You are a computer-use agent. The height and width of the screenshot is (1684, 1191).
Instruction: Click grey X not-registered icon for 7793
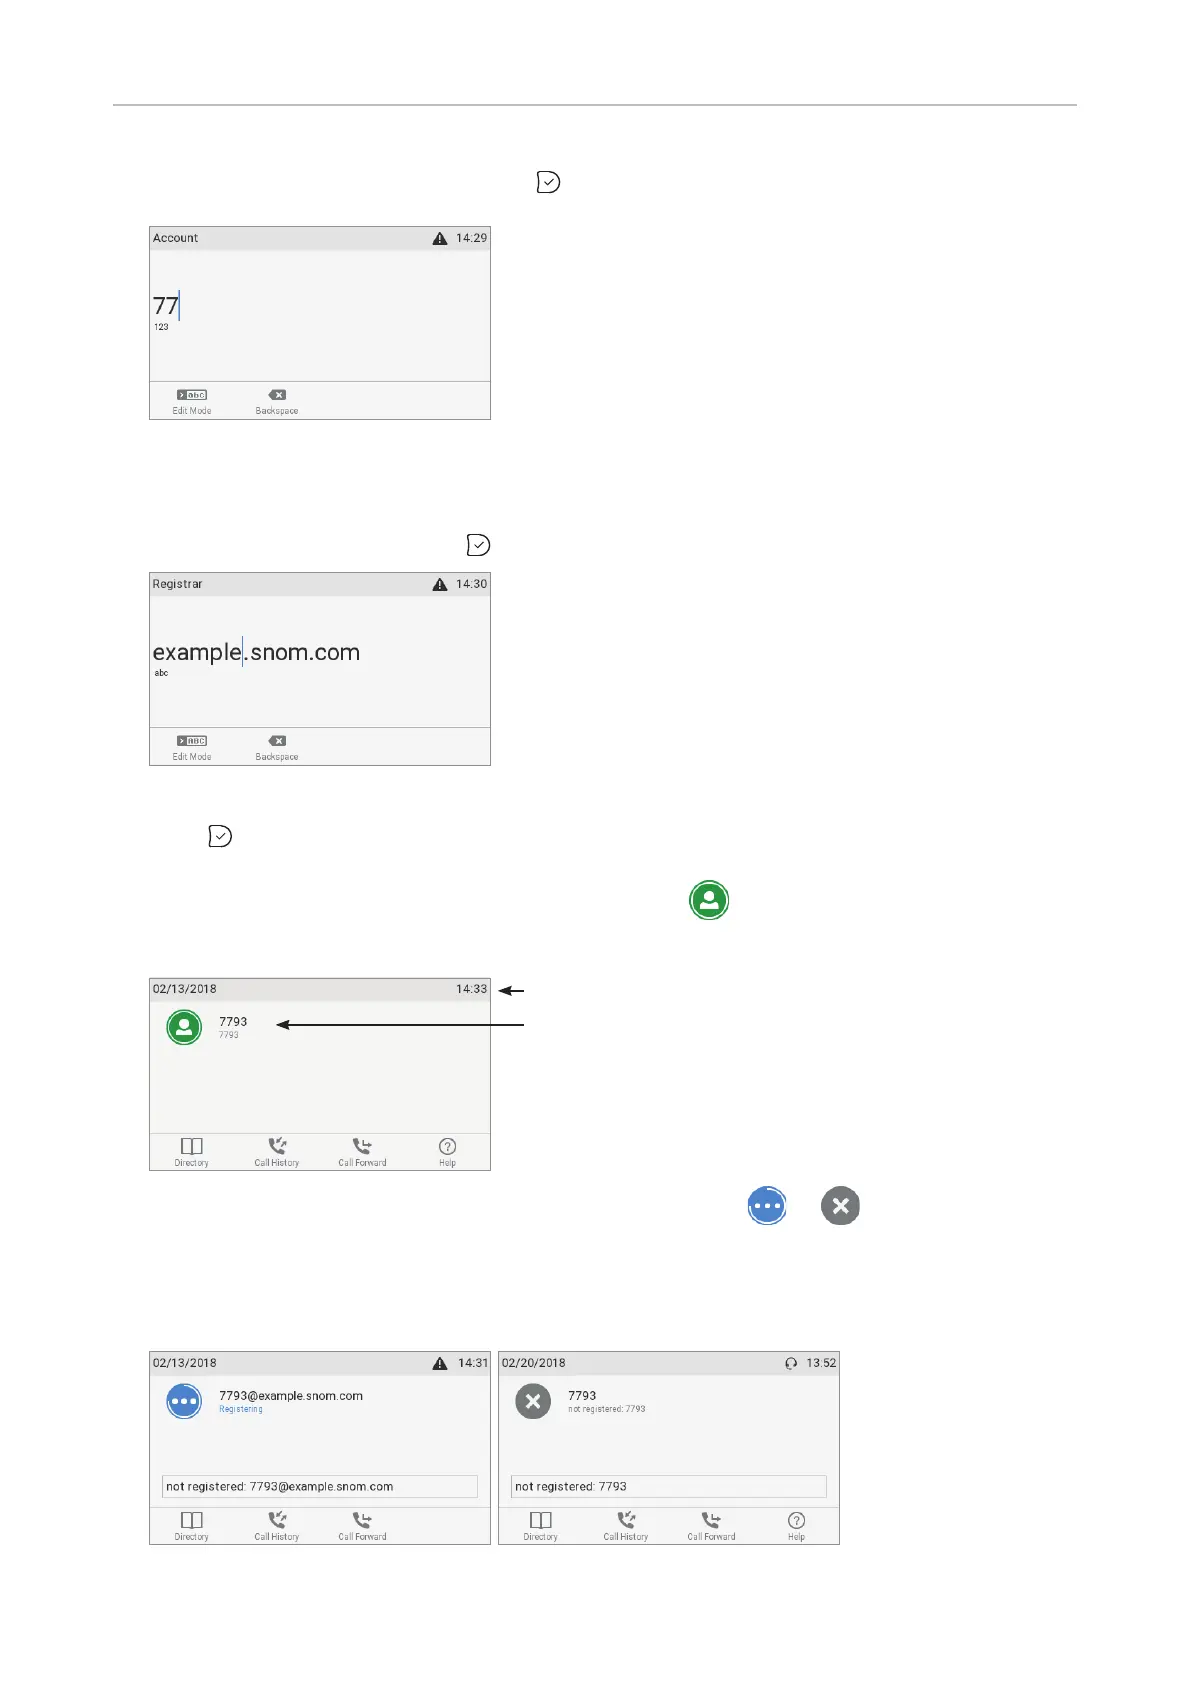533,1401
